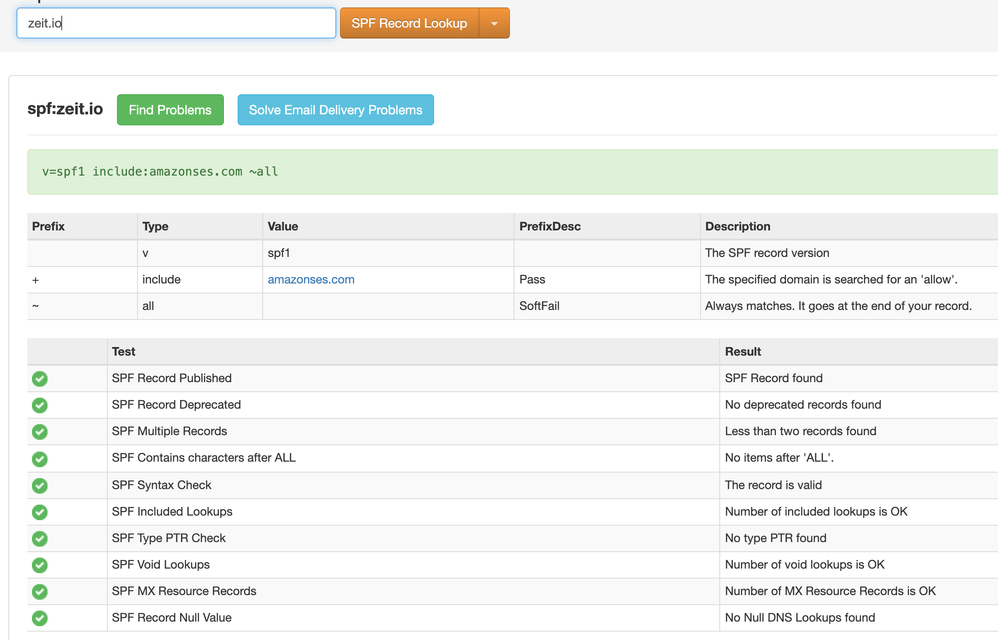Click the spf:zeit.io heading
This screenshot has width=998, height=640.
click(x=65, y=109)
